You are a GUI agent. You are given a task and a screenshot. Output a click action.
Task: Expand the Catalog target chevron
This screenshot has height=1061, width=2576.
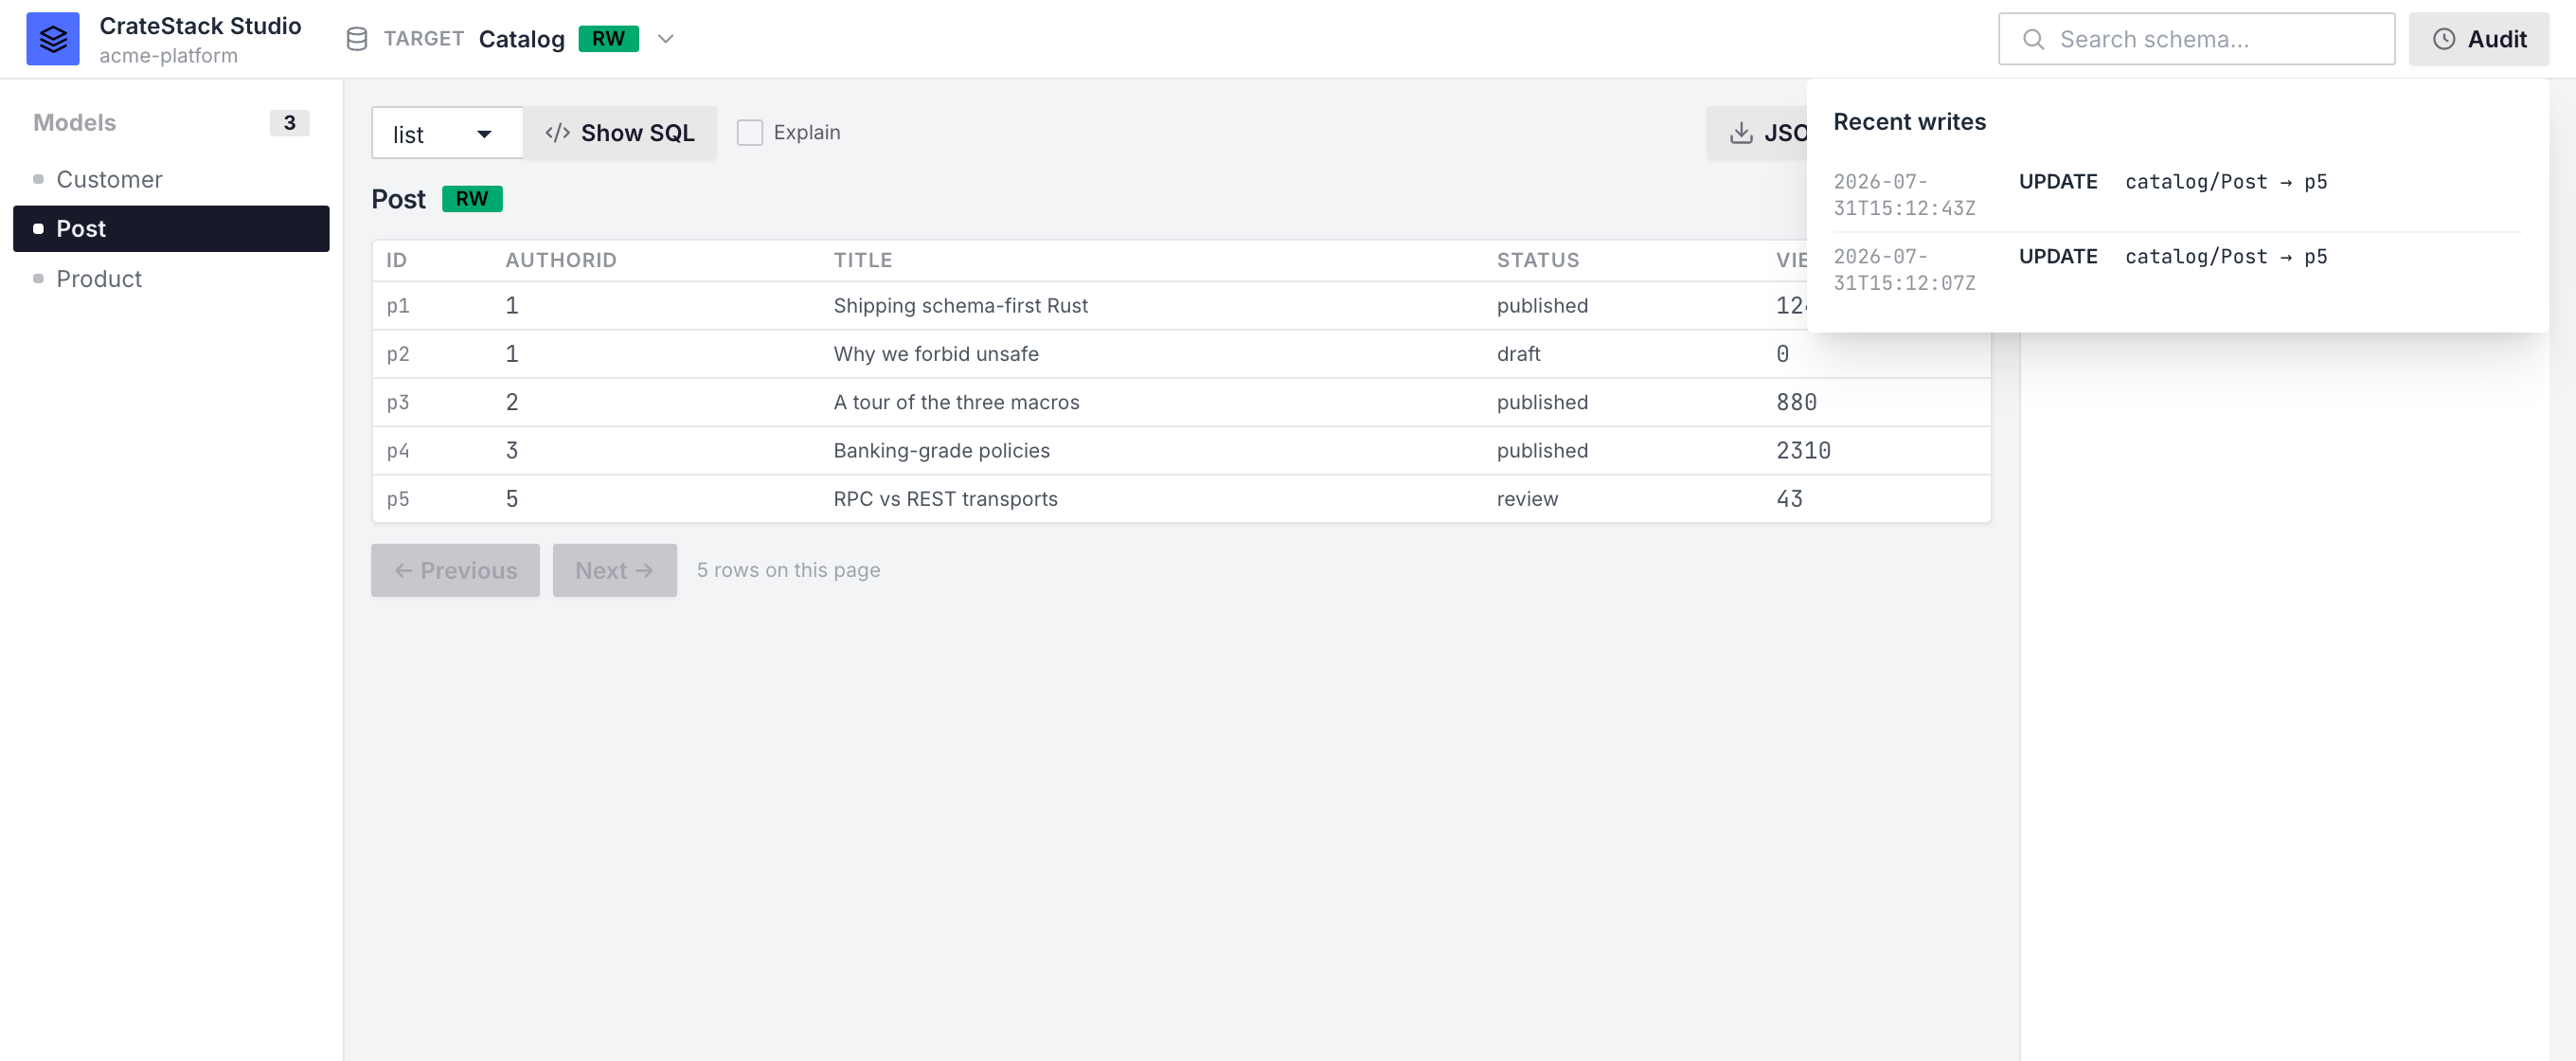coord(666,39)
